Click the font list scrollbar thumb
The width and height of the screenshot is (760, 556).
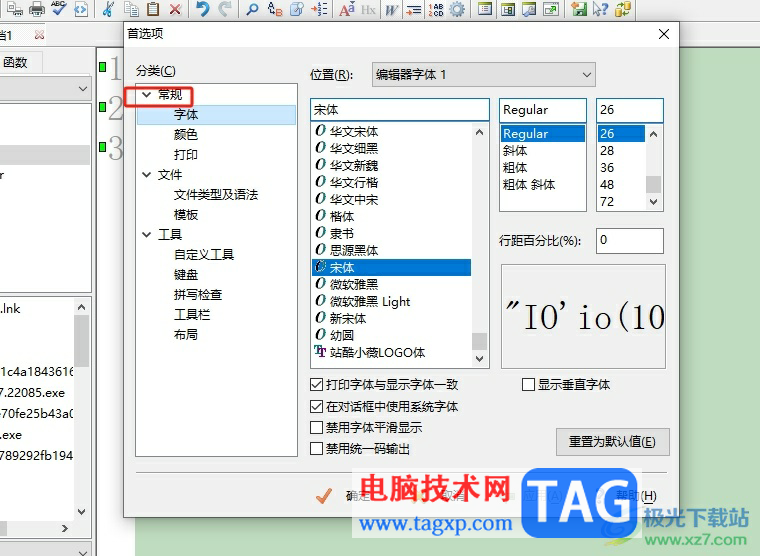pyautogui.click(x=479, y=341)
